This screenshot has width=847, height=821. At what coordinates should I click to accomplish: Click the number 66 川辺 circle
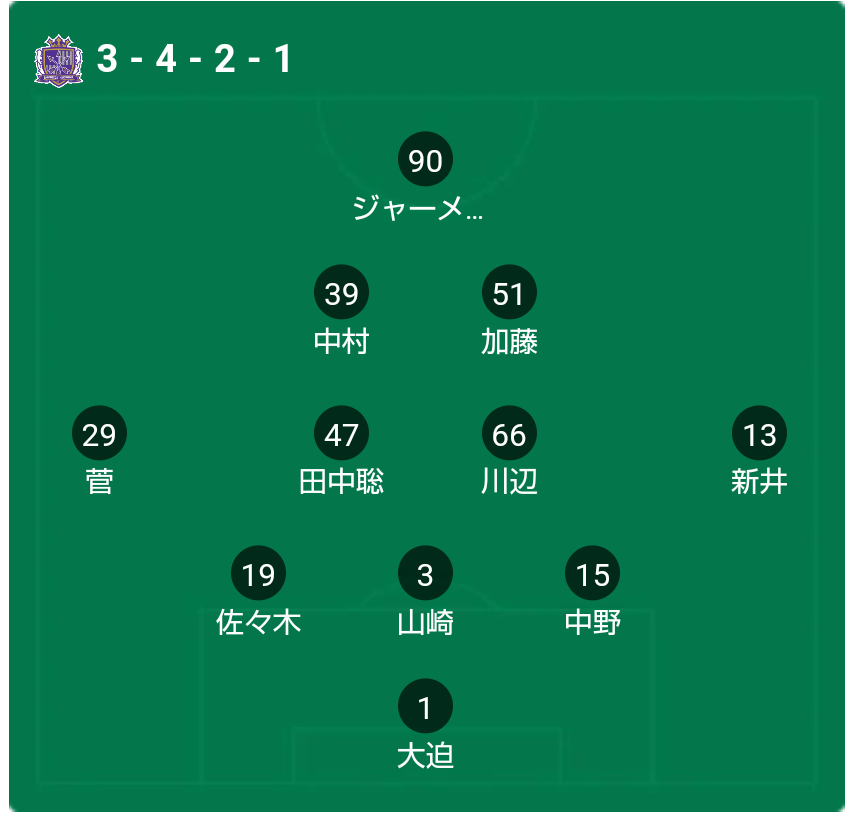[509, 433]
